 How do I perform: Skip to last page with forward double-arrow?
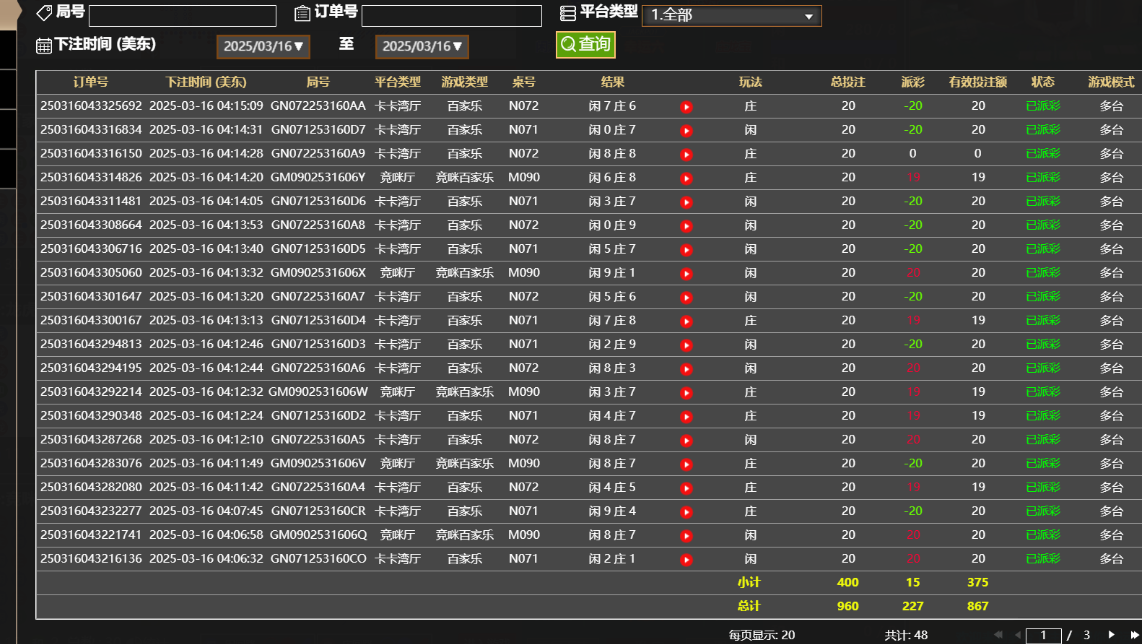tap(1135, 635)
